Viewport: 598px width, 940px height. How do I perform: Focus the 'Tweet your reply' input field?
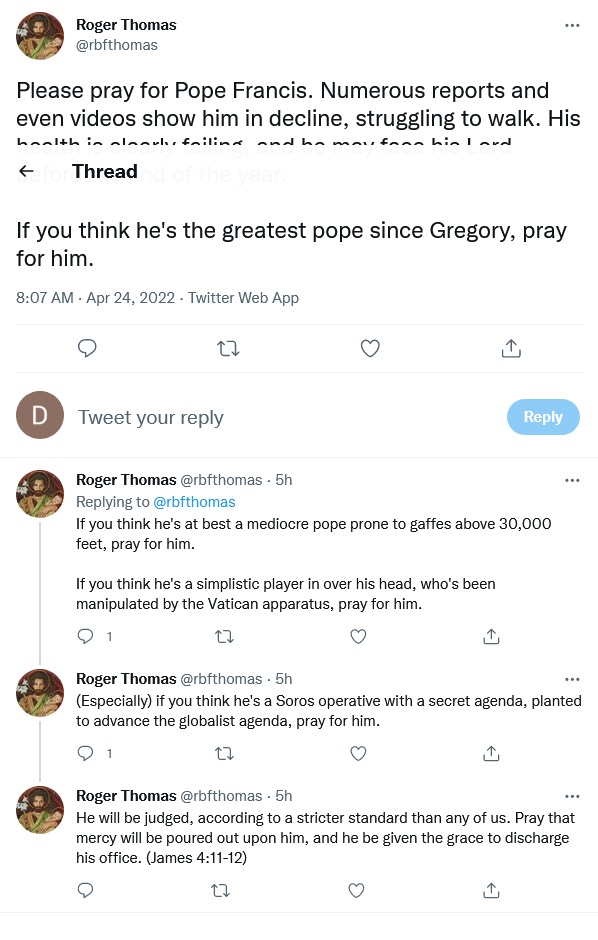point(288,417)
